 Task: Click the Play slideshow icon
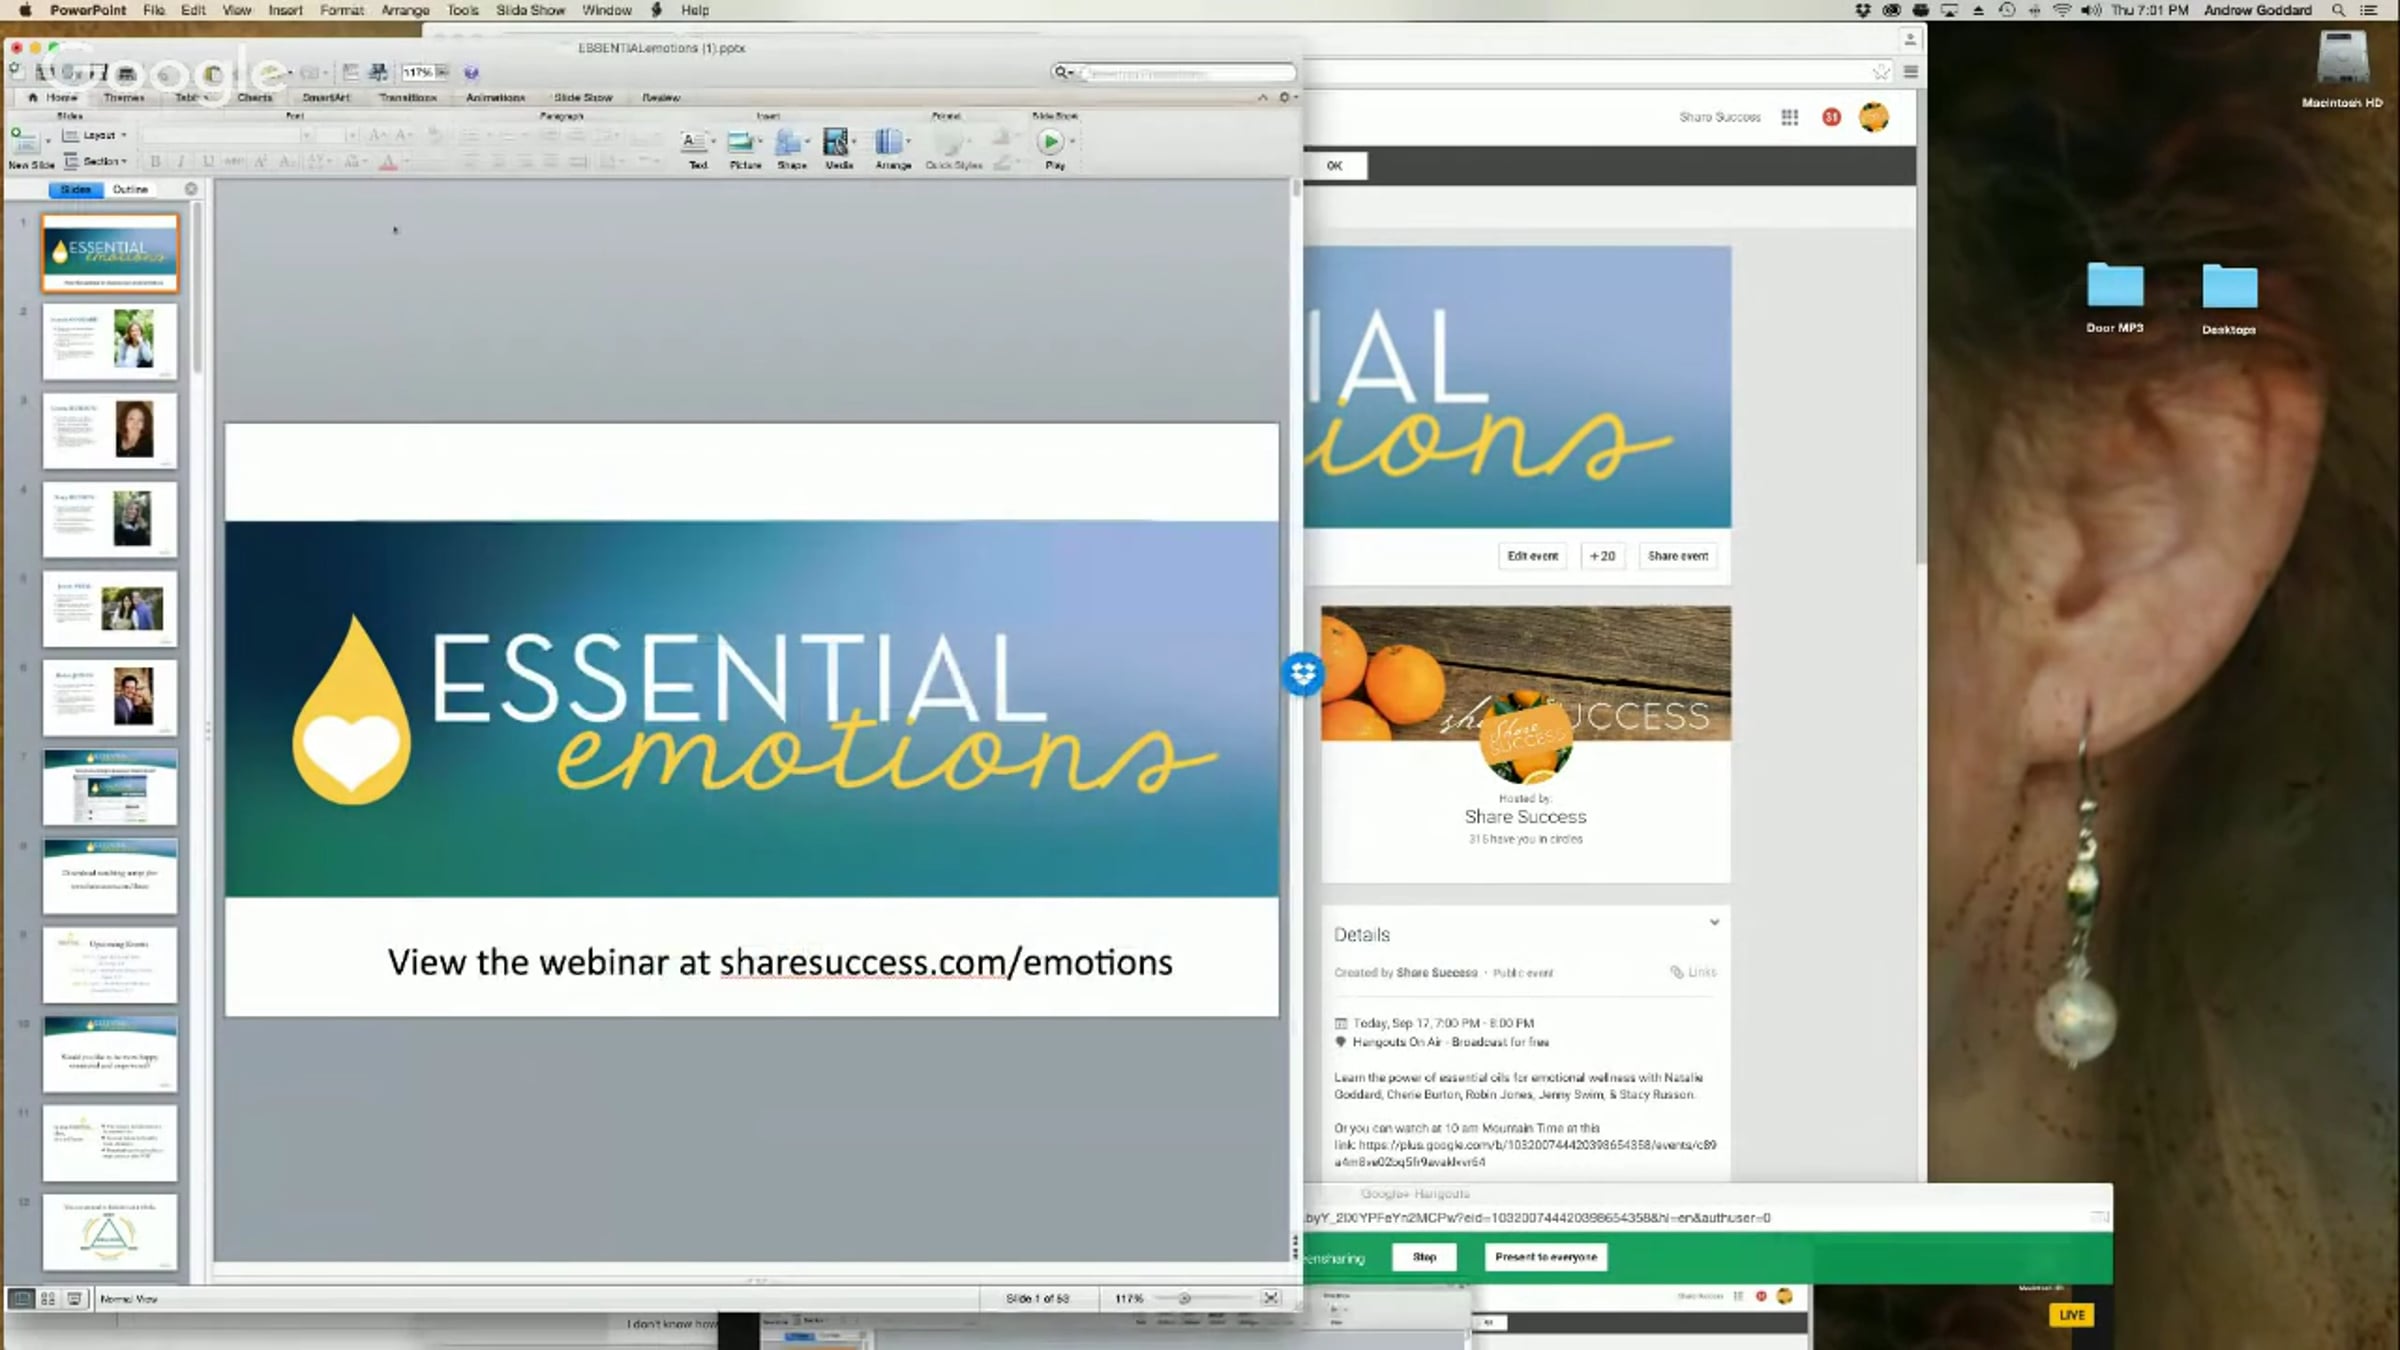point(1050,142)
